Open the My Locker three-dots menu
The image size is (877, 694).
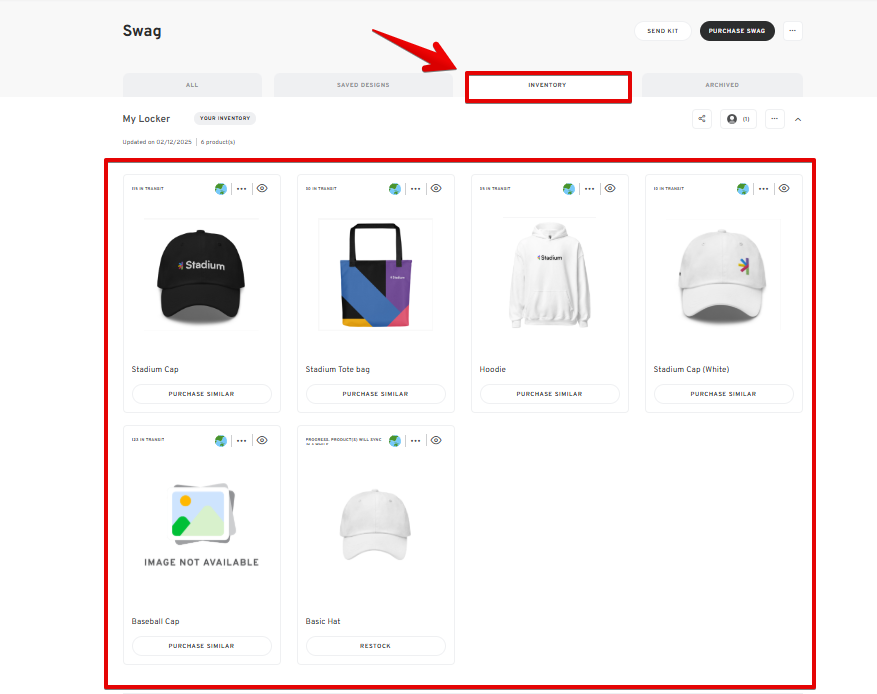(775, 119)
